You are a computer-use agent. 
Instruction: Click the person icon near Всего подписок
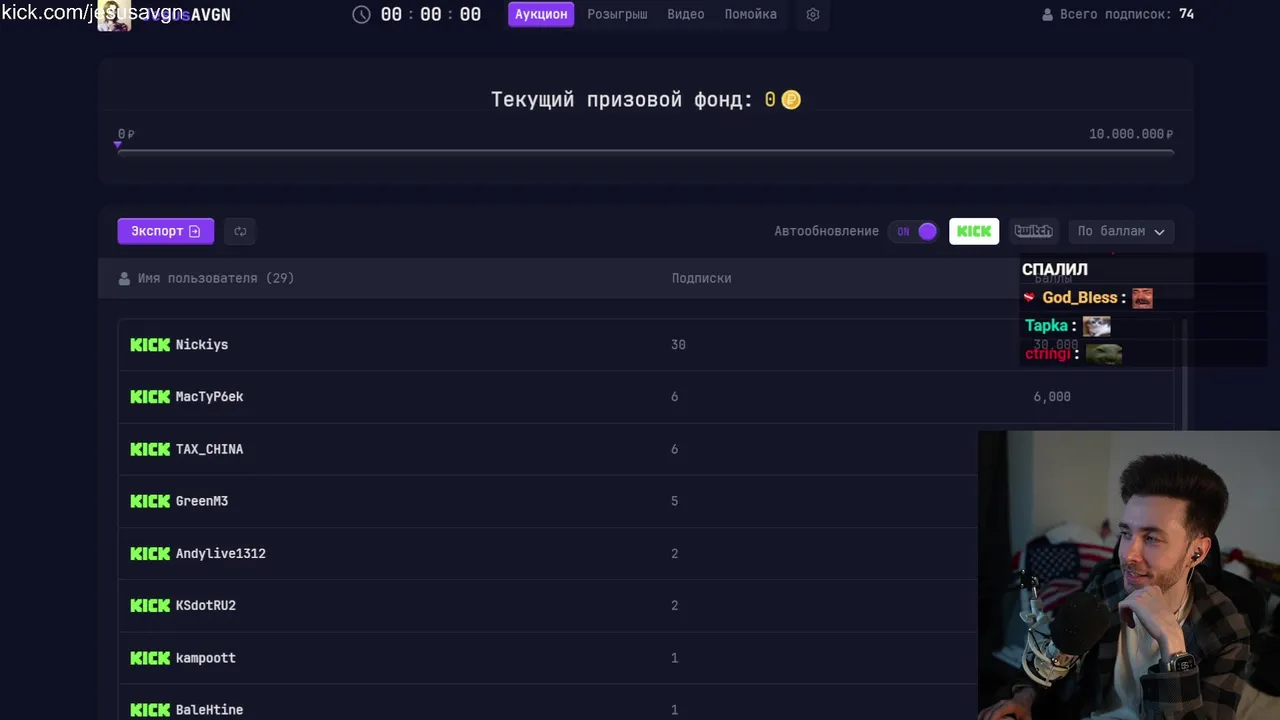pos(1048,15)
